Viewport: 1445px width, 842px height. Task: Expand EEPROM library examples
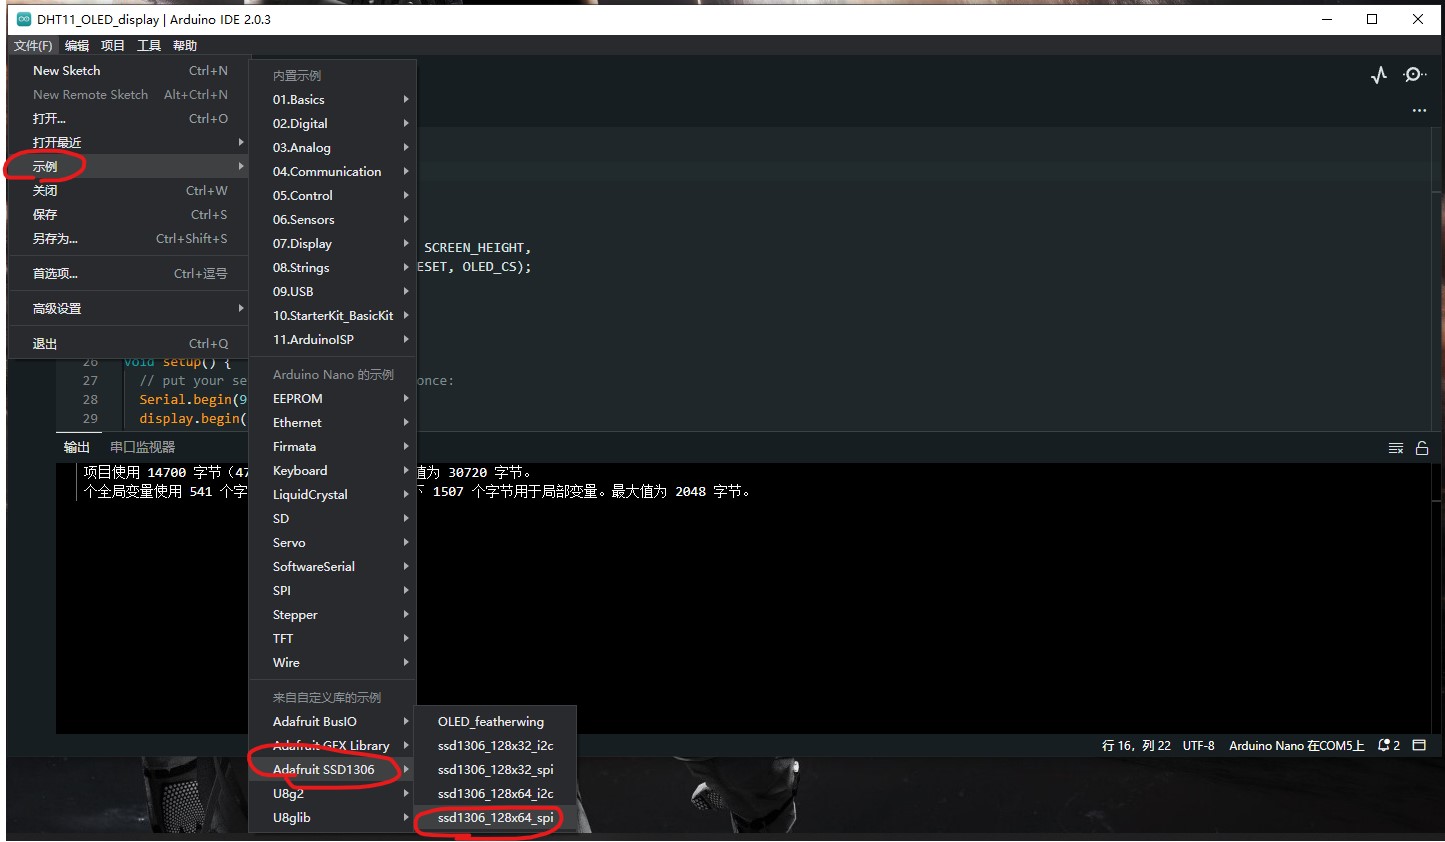point(332,399)
